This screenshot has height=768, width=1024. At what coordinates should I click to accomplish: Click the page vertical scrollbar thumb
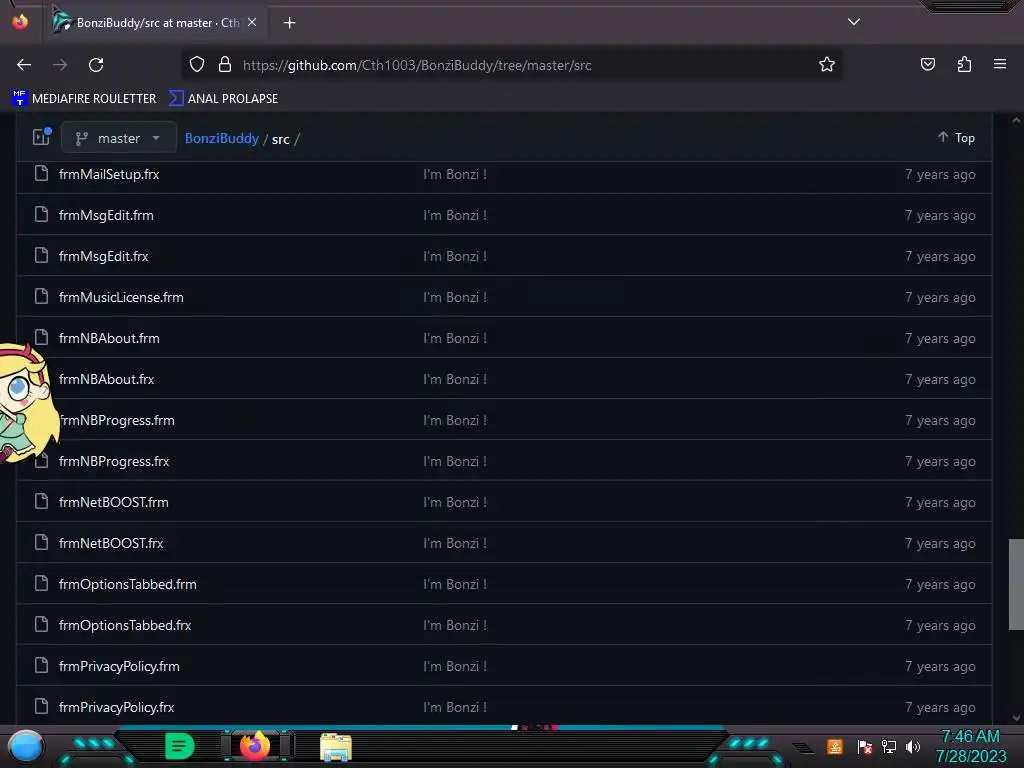pos(1016,584)
